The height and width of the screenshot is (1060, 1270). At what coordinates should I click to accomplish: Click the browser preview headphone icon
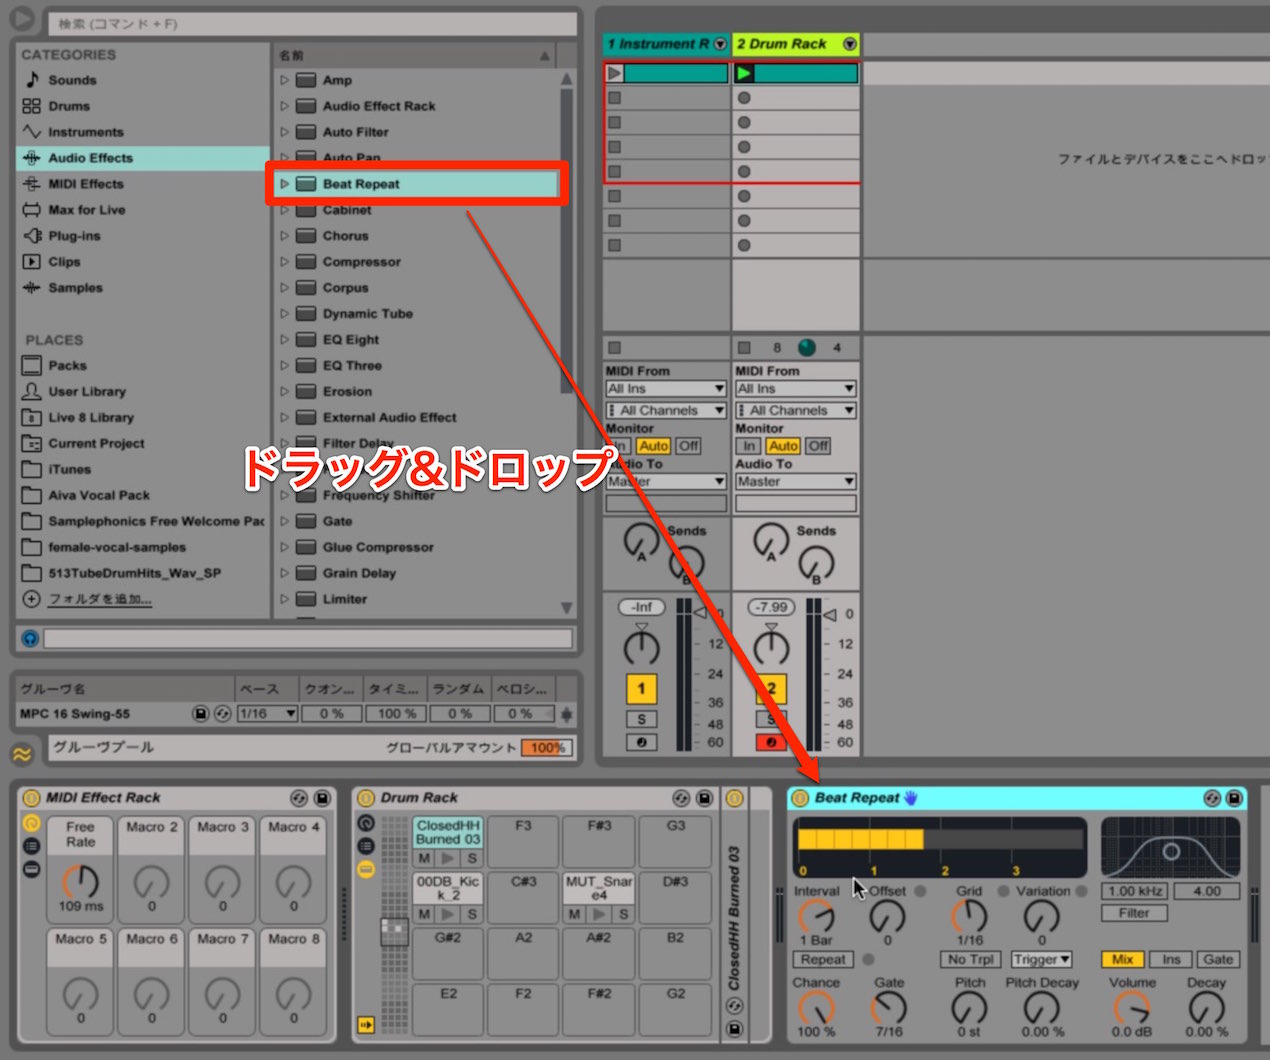(x=30, y=638)
